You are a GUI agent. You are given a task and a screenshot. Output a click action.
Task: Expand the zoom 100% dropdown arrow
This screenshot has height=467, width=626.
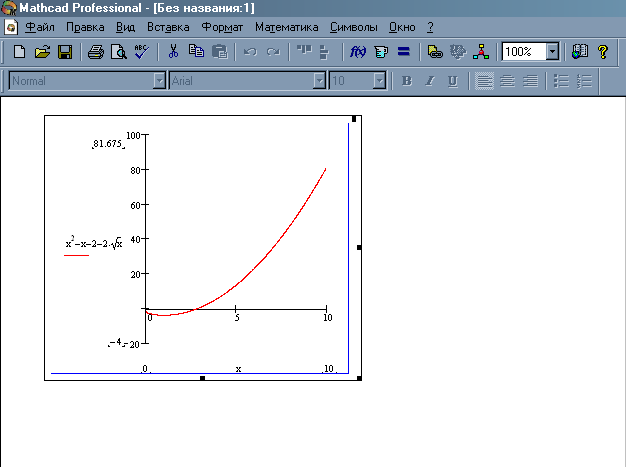coord(553,51)
